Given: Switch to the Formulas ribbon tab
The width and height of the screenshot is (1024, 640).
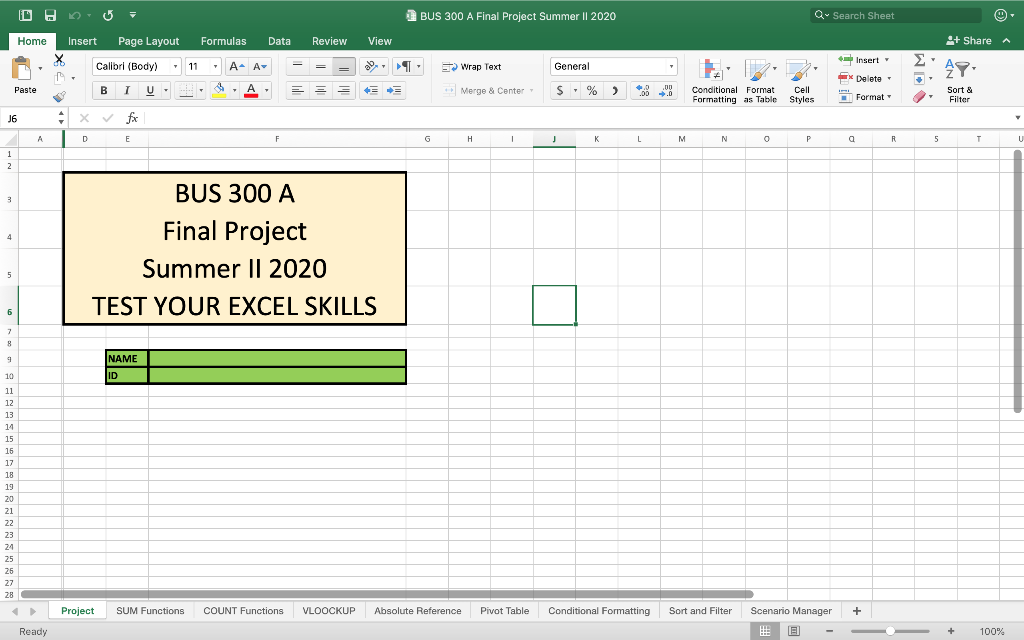Looking at the screenshot, I should click(x=223, y=41).
